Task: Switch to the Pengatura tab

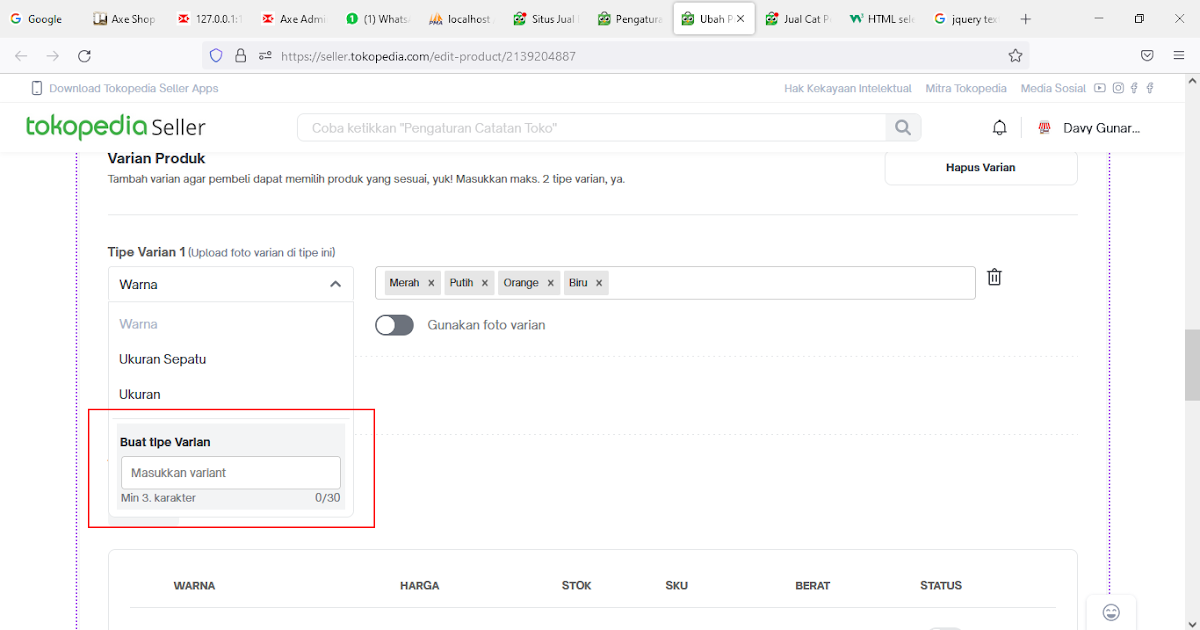Action: [630, 19]
